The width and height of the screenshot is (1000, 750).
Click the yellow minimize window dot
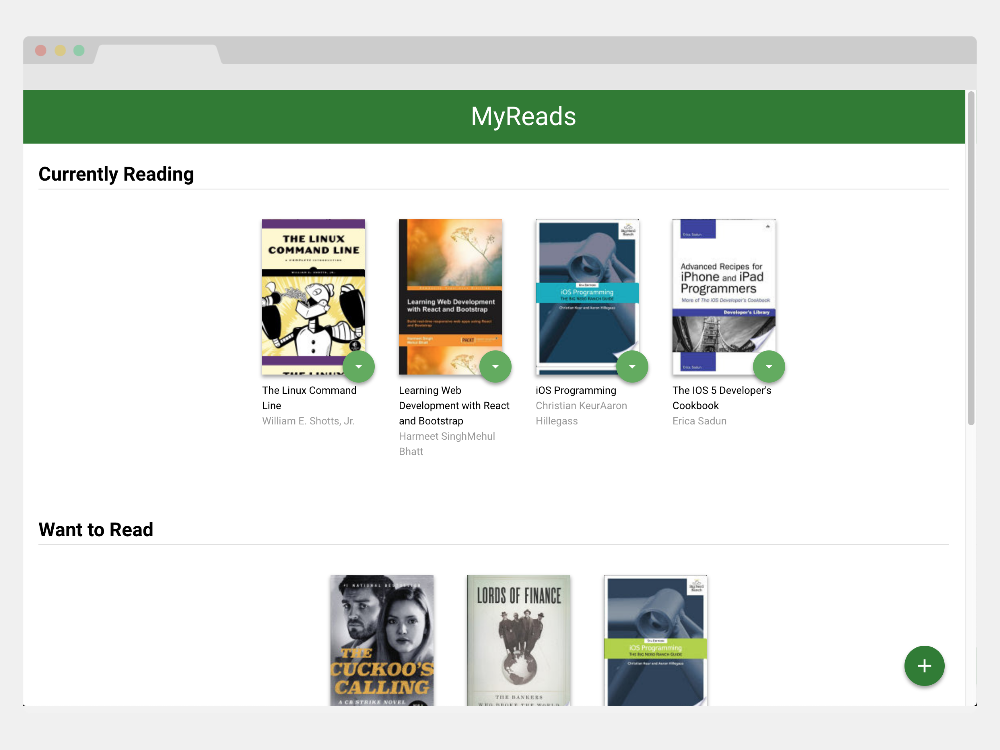coord(60,50)
